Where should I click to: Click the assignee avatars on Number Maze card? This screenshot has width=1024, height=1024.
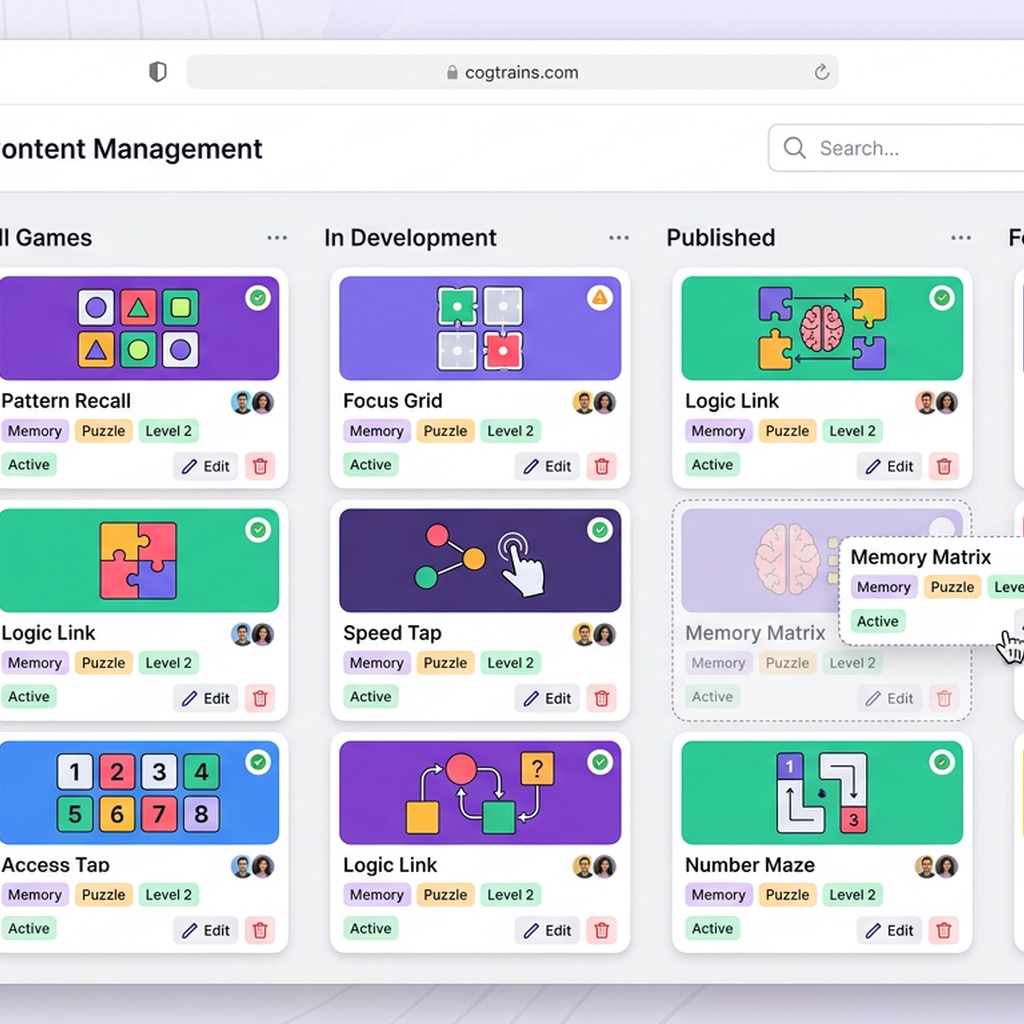coord(936,866)
